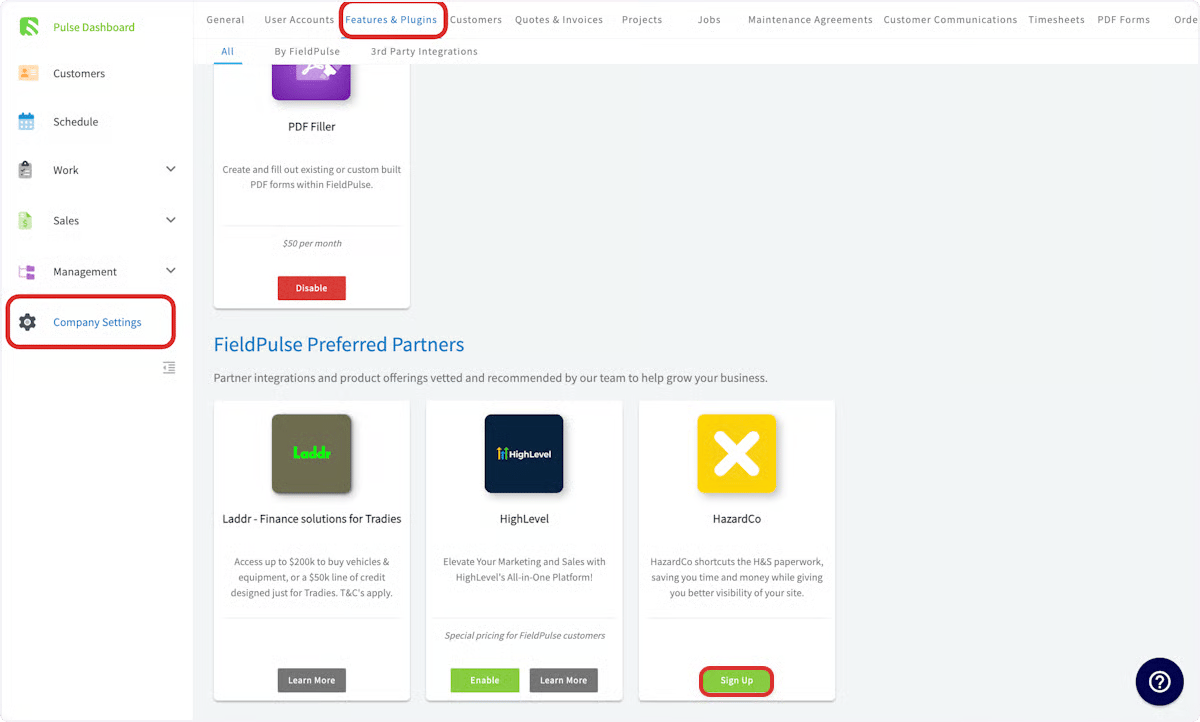Click the Company Settings gear icon
This screenshot has width=1200, height=722.
(x=28, y=322)
